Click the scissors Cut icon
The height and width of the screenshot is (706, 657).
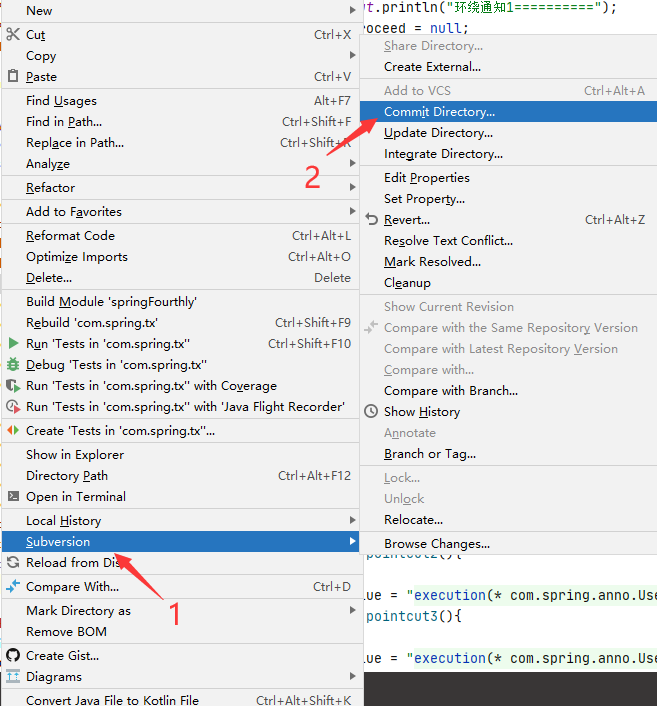(13, 34)
